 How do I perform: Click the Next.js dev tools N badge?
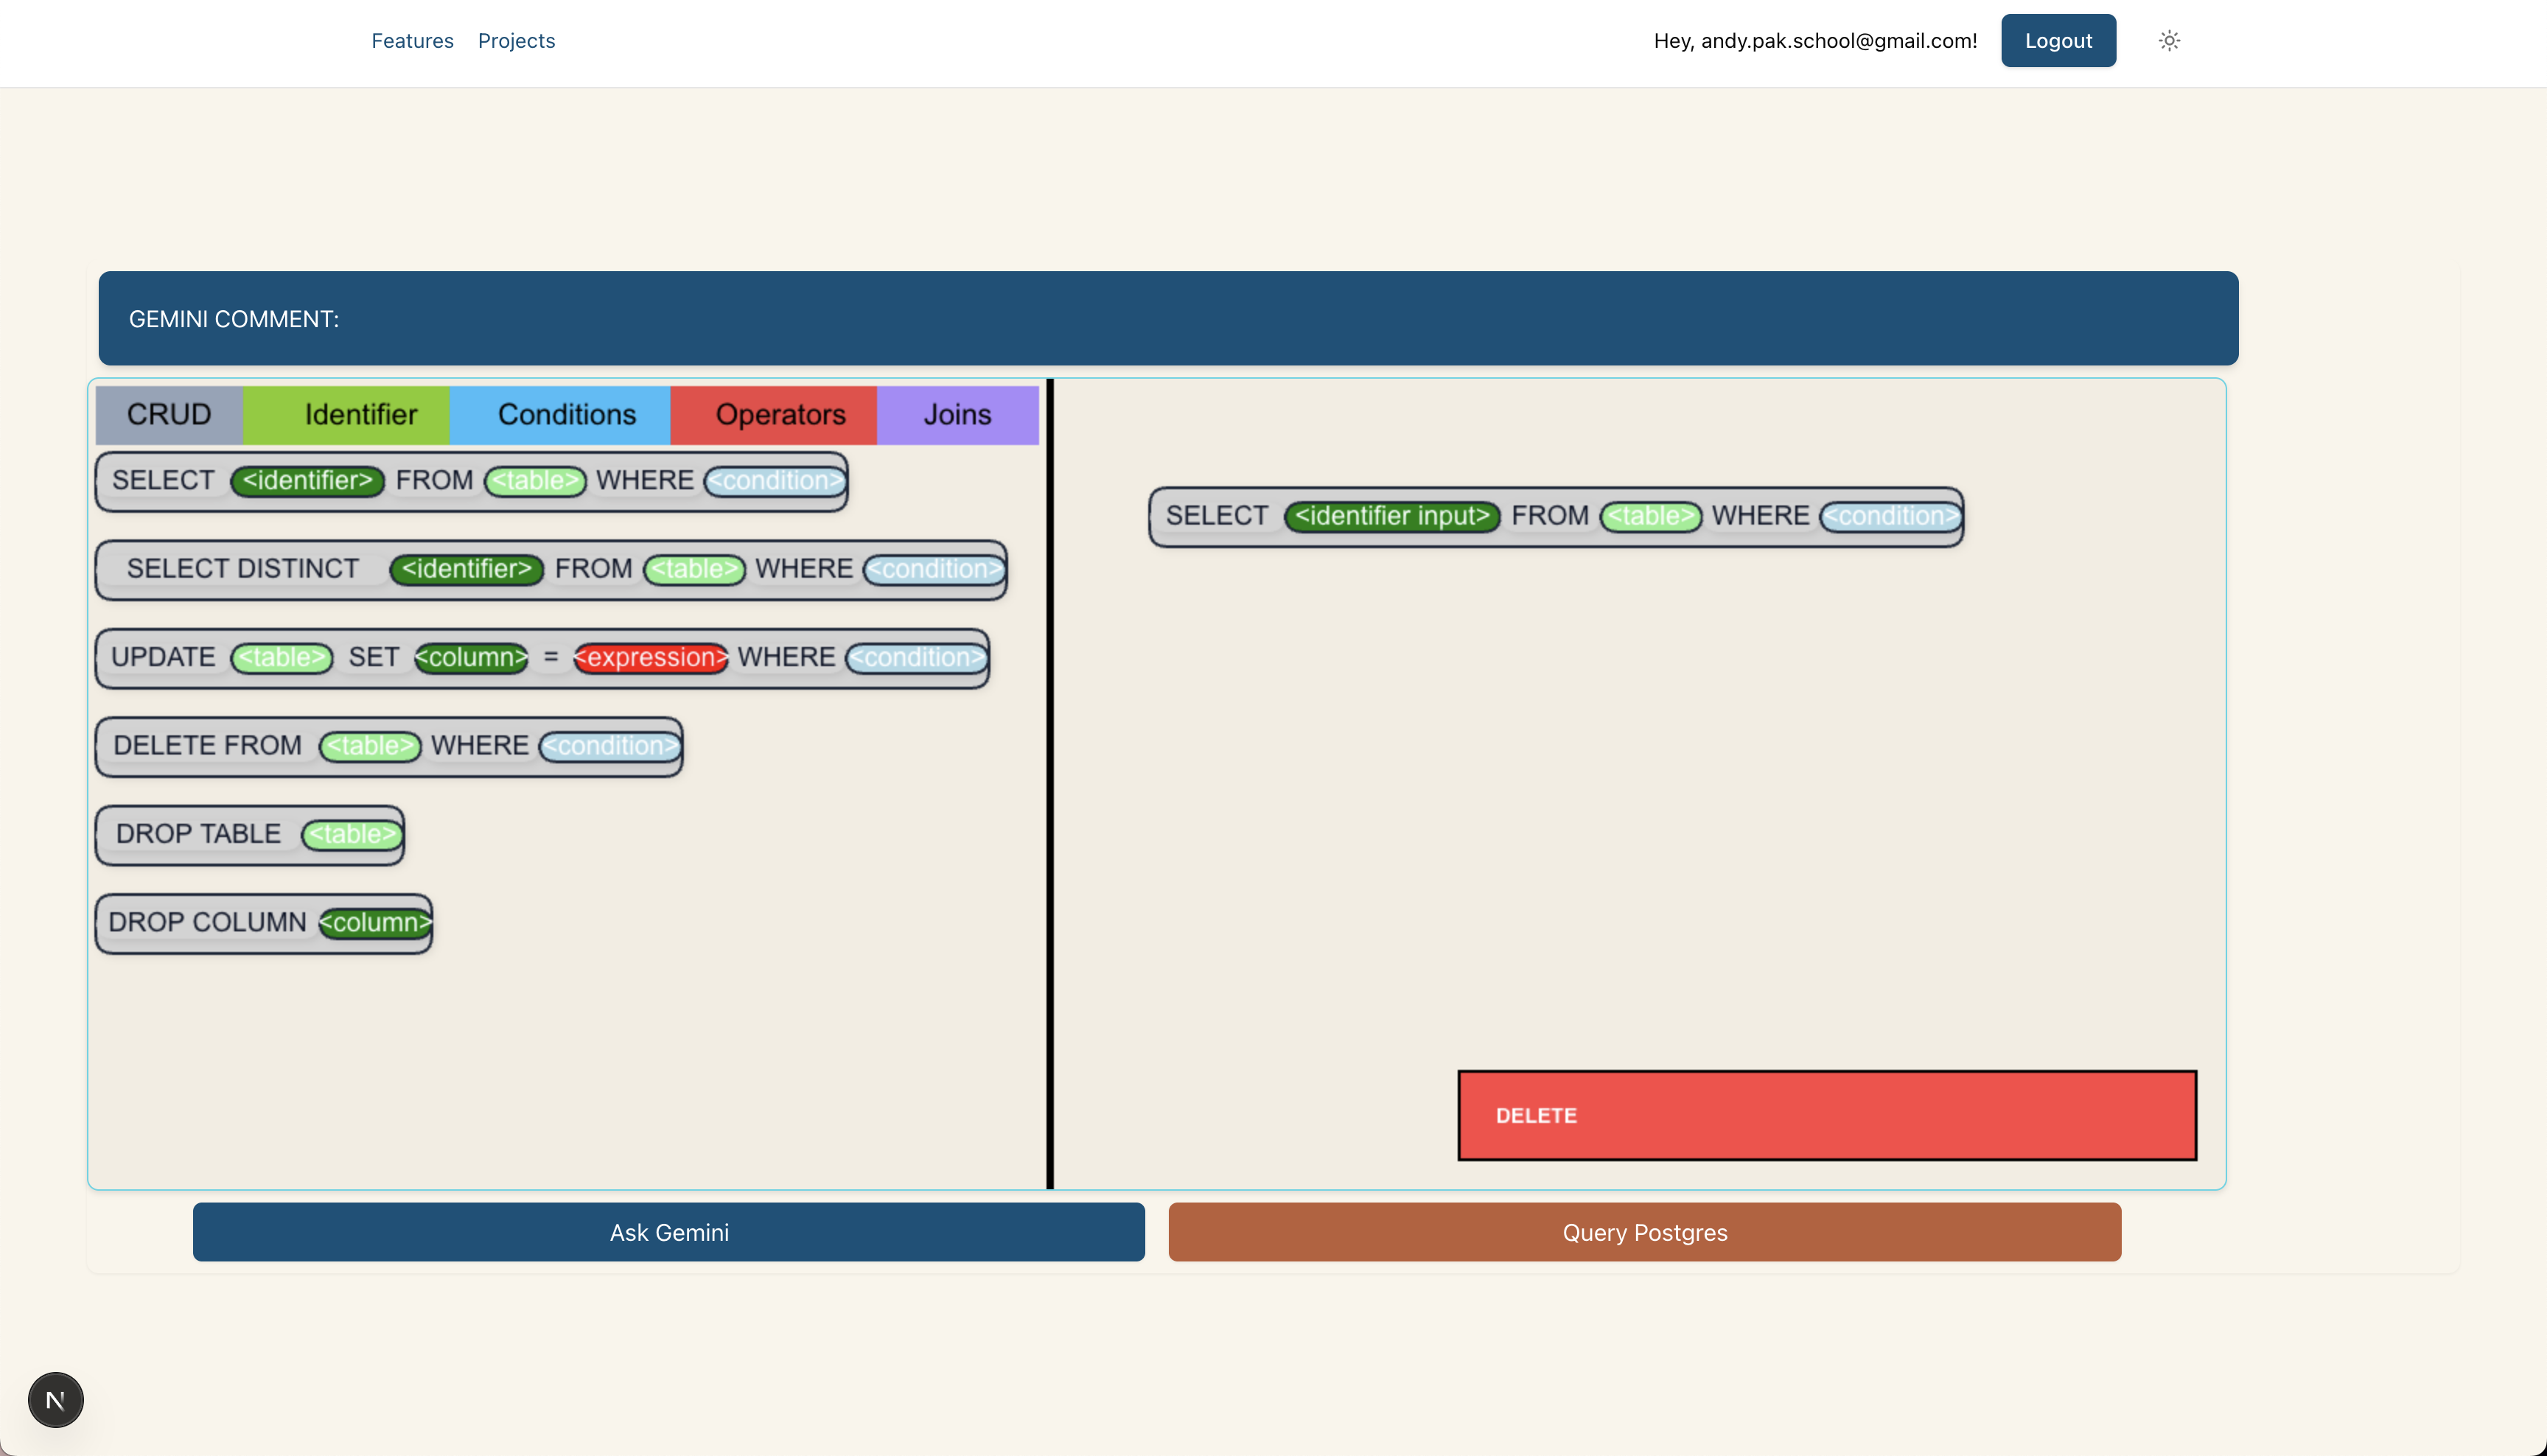pos(56,1399)
